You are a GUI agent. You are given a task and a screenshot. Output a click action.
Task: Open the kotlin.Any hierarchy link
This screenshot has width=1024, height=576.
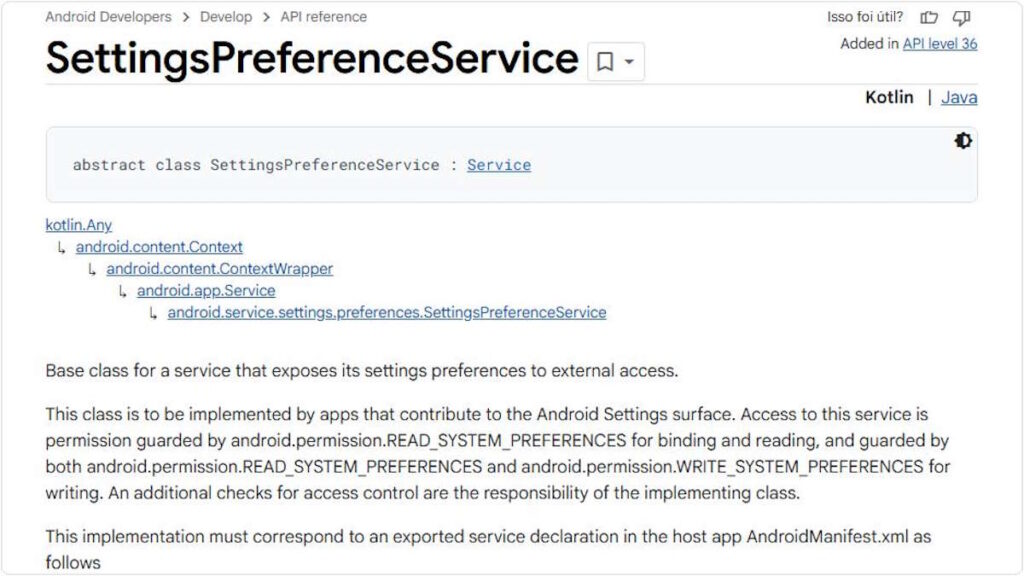point(79,225)
